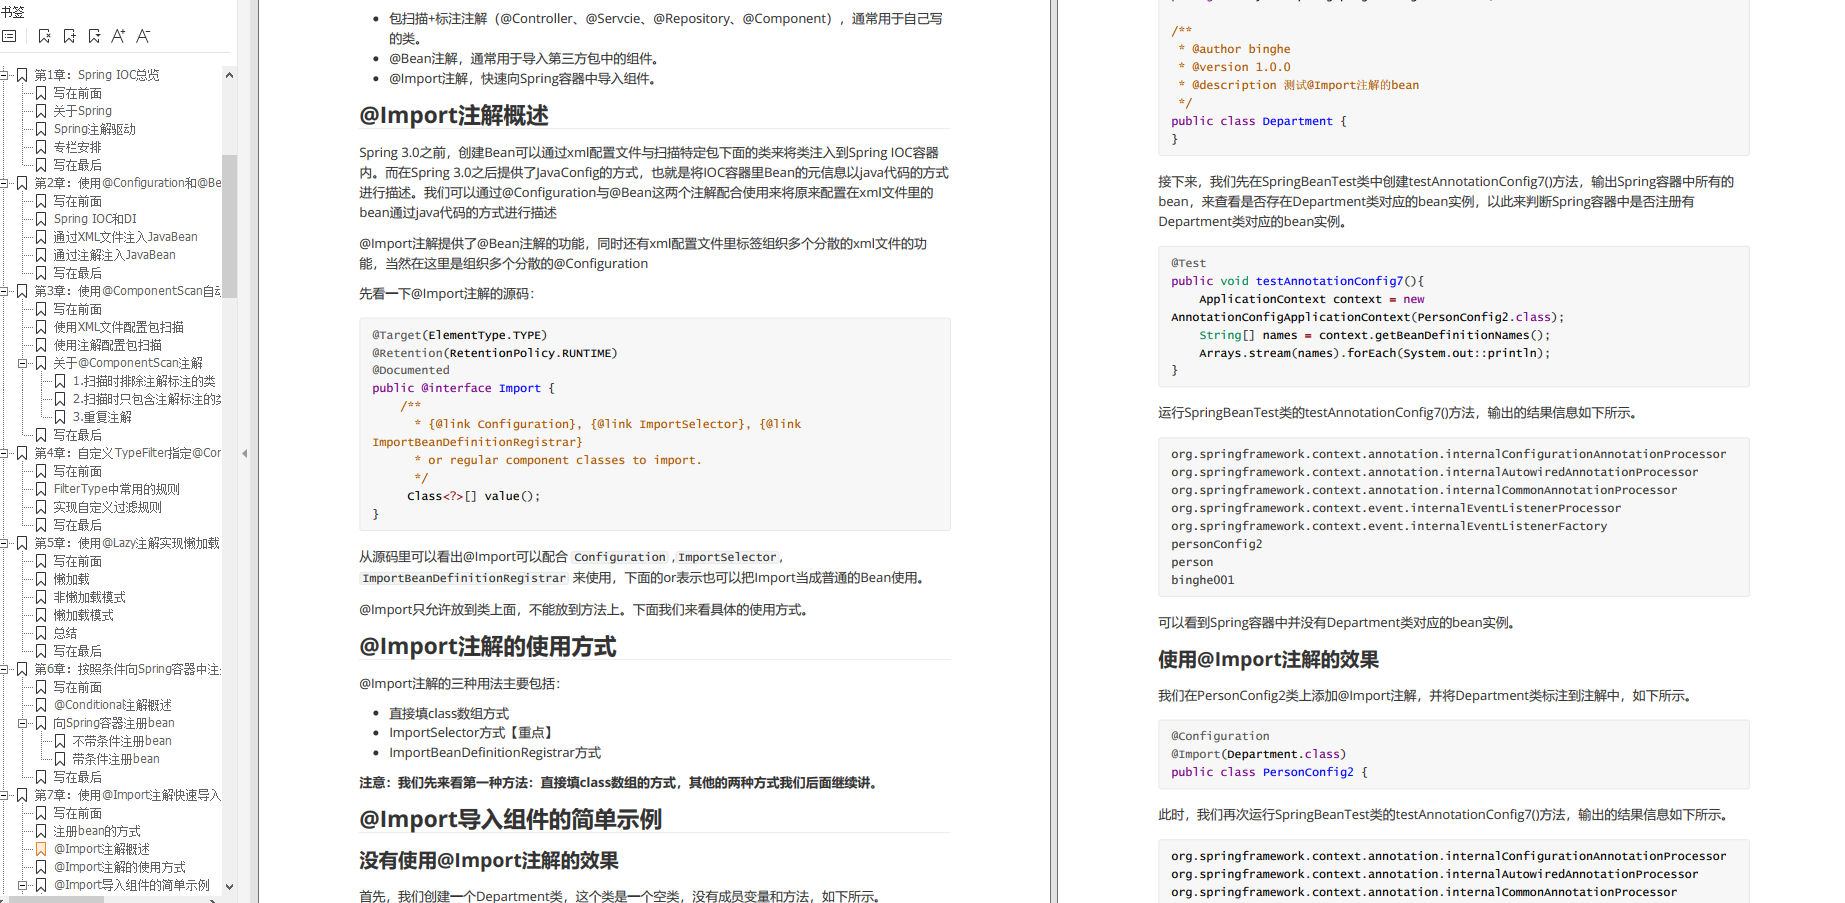The height and width of the screenshot is (903, 1845).
Task: Jump to Spring IOC和DI bookmark
Action: click(95, 219)
